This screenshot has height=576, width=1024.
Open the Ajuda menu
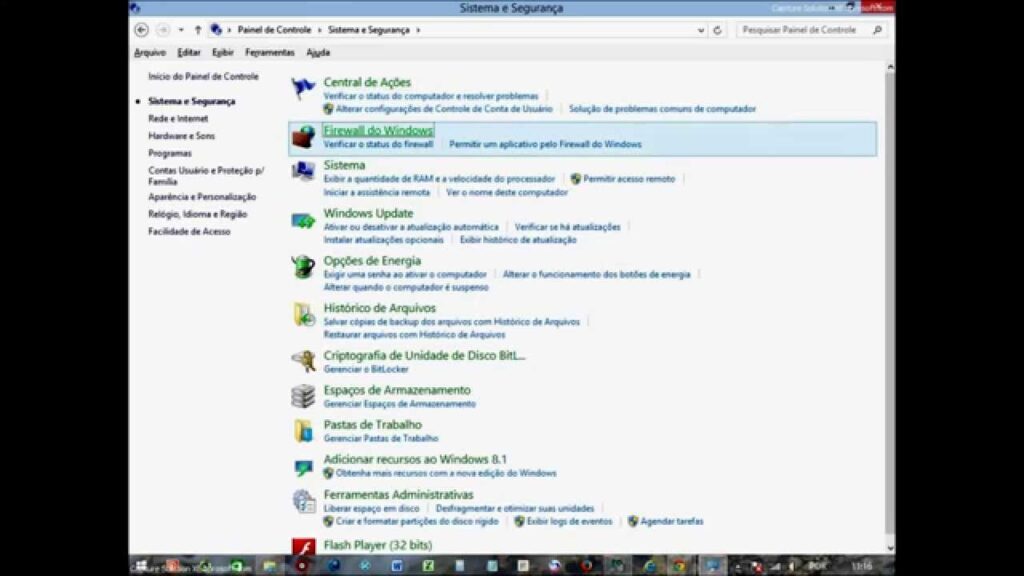pos(318,52)
